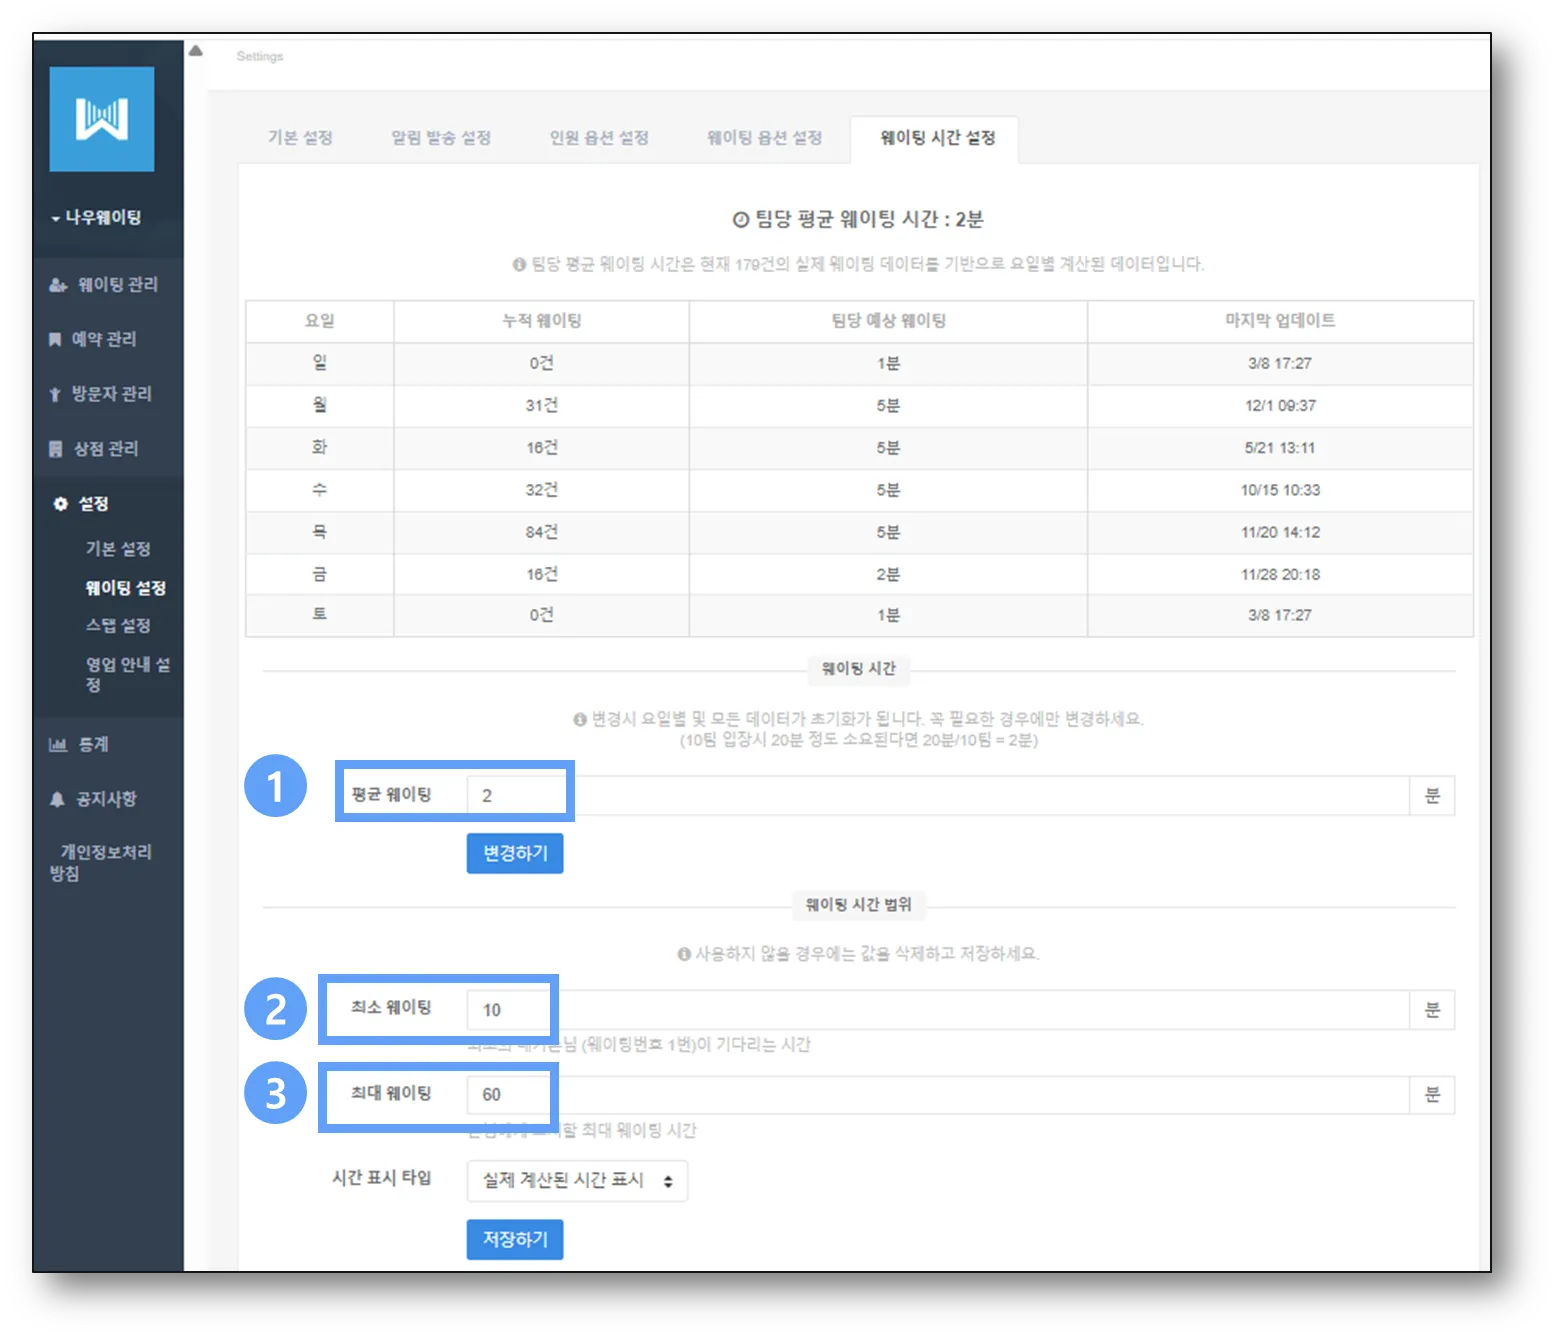This screenshot has height=1338, width=1557.
Task: Open 영업 안내 설정 in the sidebar
Action: click(x=128, y=675)
